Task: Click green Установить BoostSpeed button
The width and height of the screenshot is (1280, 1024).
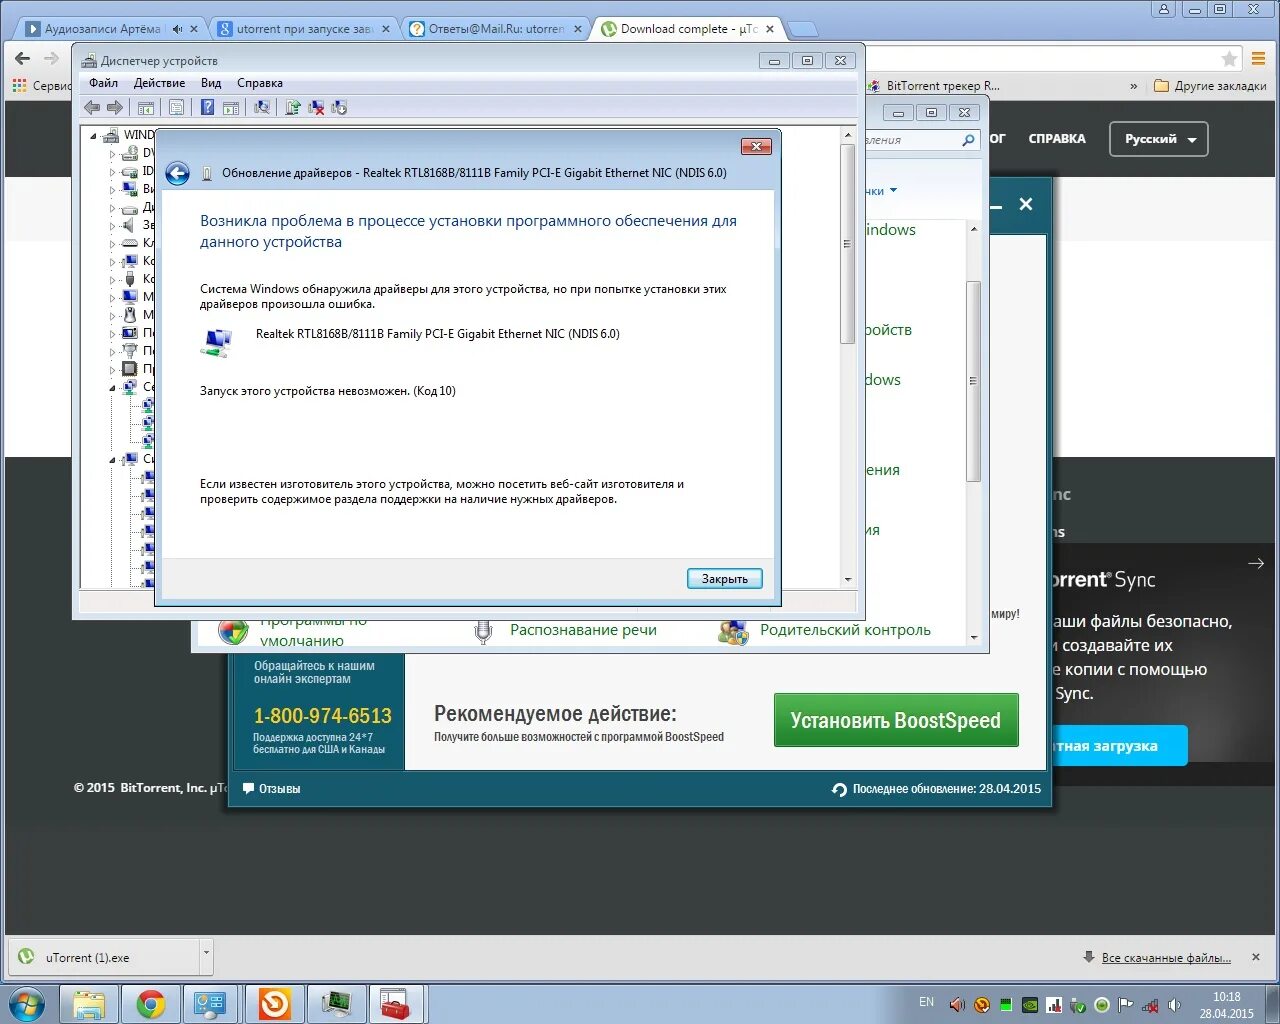Action: [896, 720]
